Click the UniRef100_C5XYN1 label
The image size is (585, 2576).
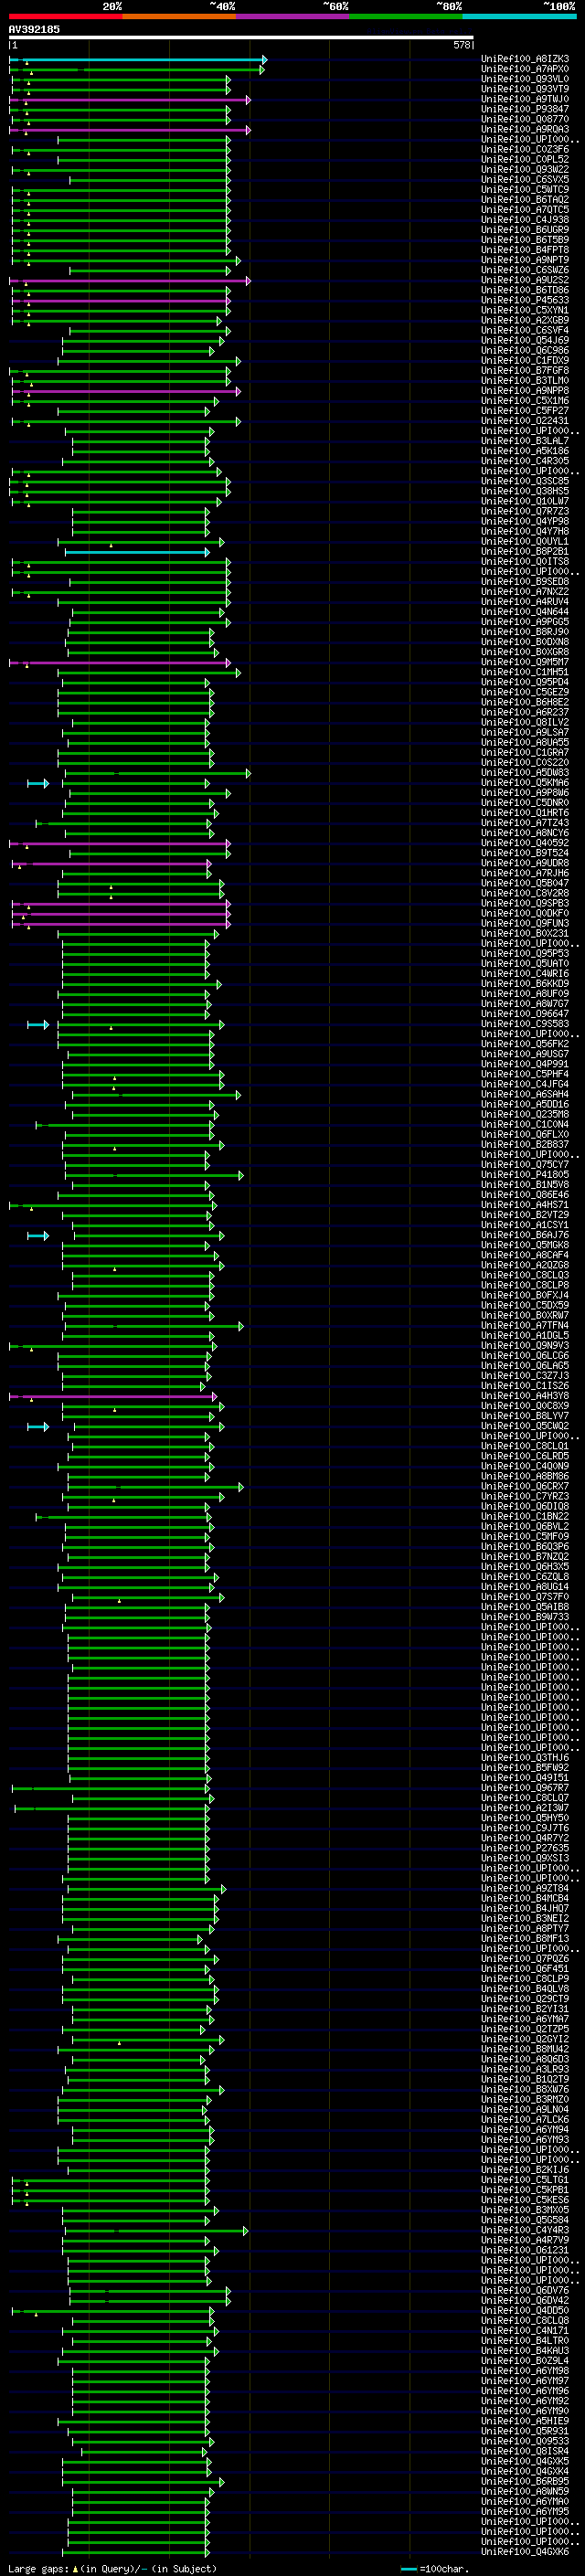(x=524, y=310)
